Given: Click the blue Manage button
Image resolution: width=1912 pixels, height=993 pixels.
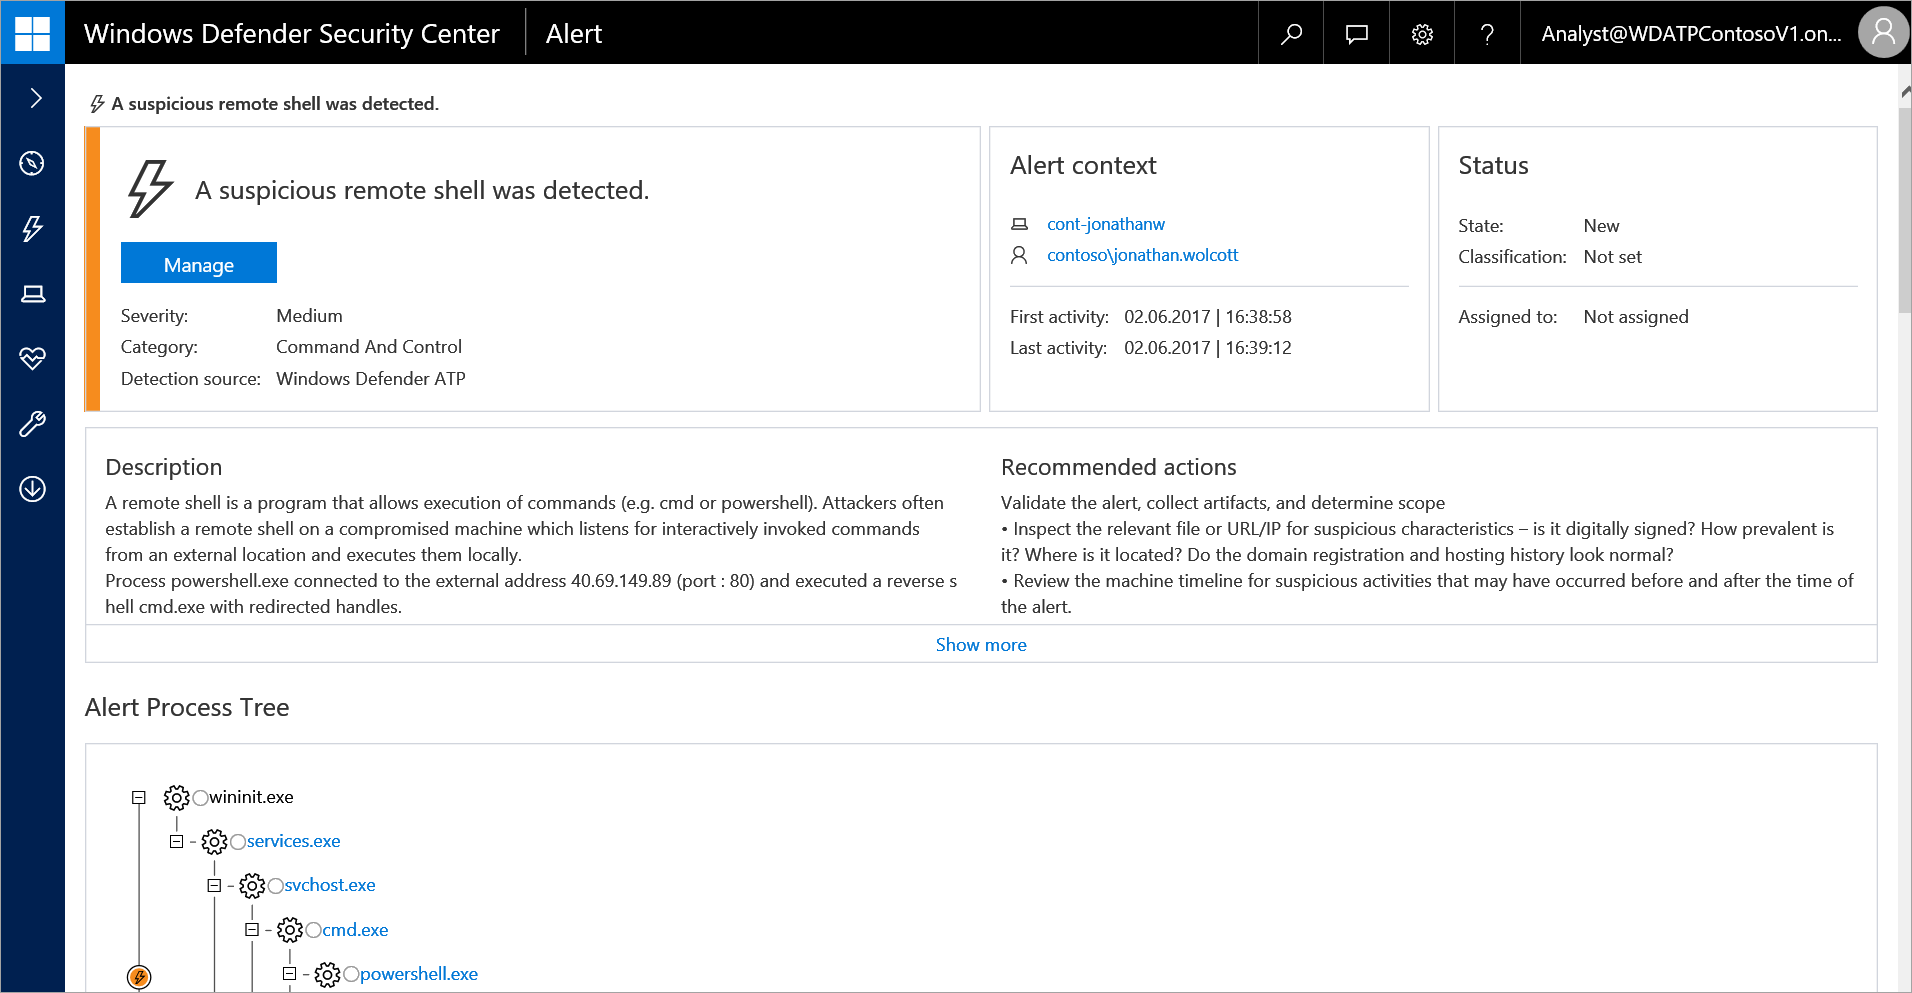Looking at the screenshot, I should click(x=198, y=264).
